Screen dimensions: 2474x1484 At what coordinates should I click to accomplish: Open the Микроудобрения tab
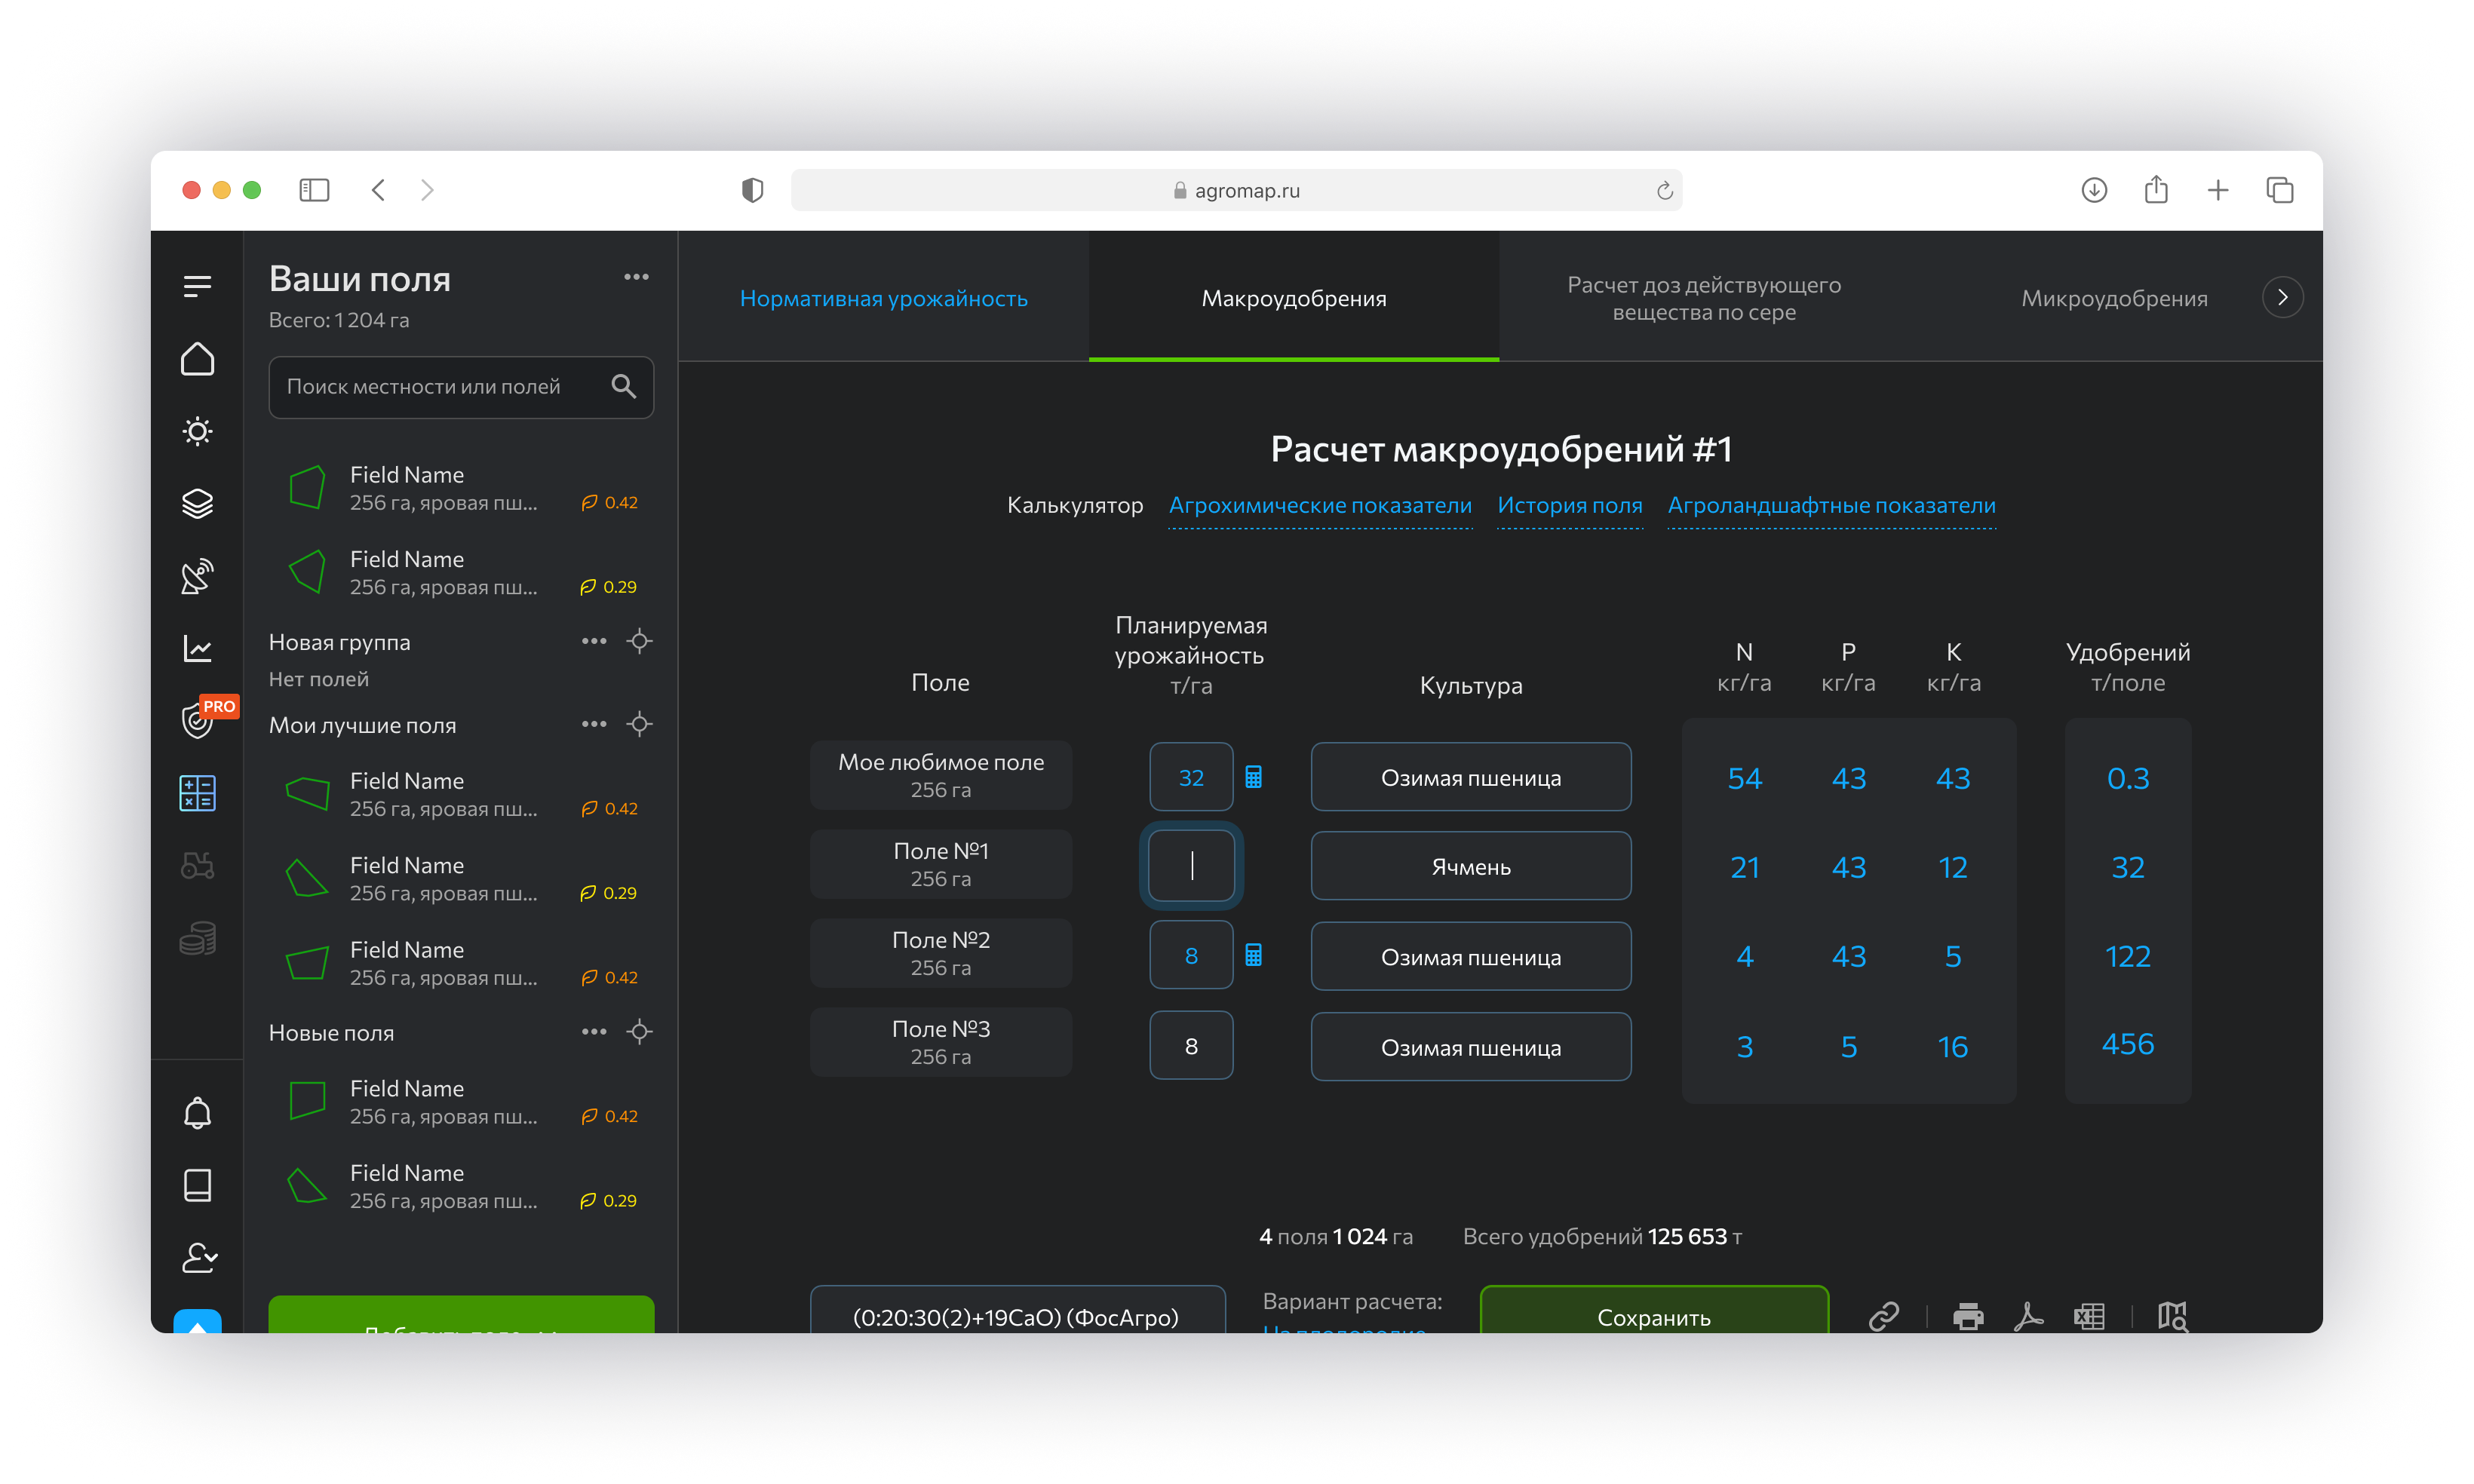coord(2114,298)
